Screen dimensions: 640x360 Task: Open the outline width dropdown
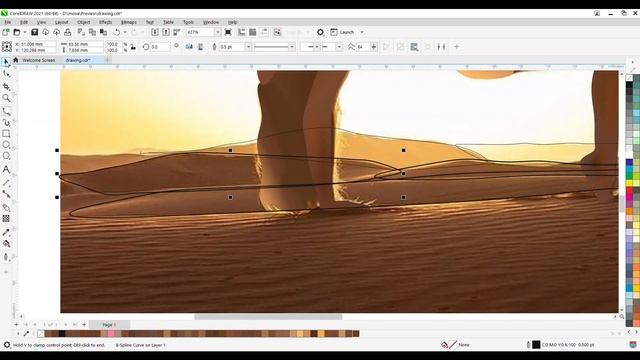pos(248,47)
